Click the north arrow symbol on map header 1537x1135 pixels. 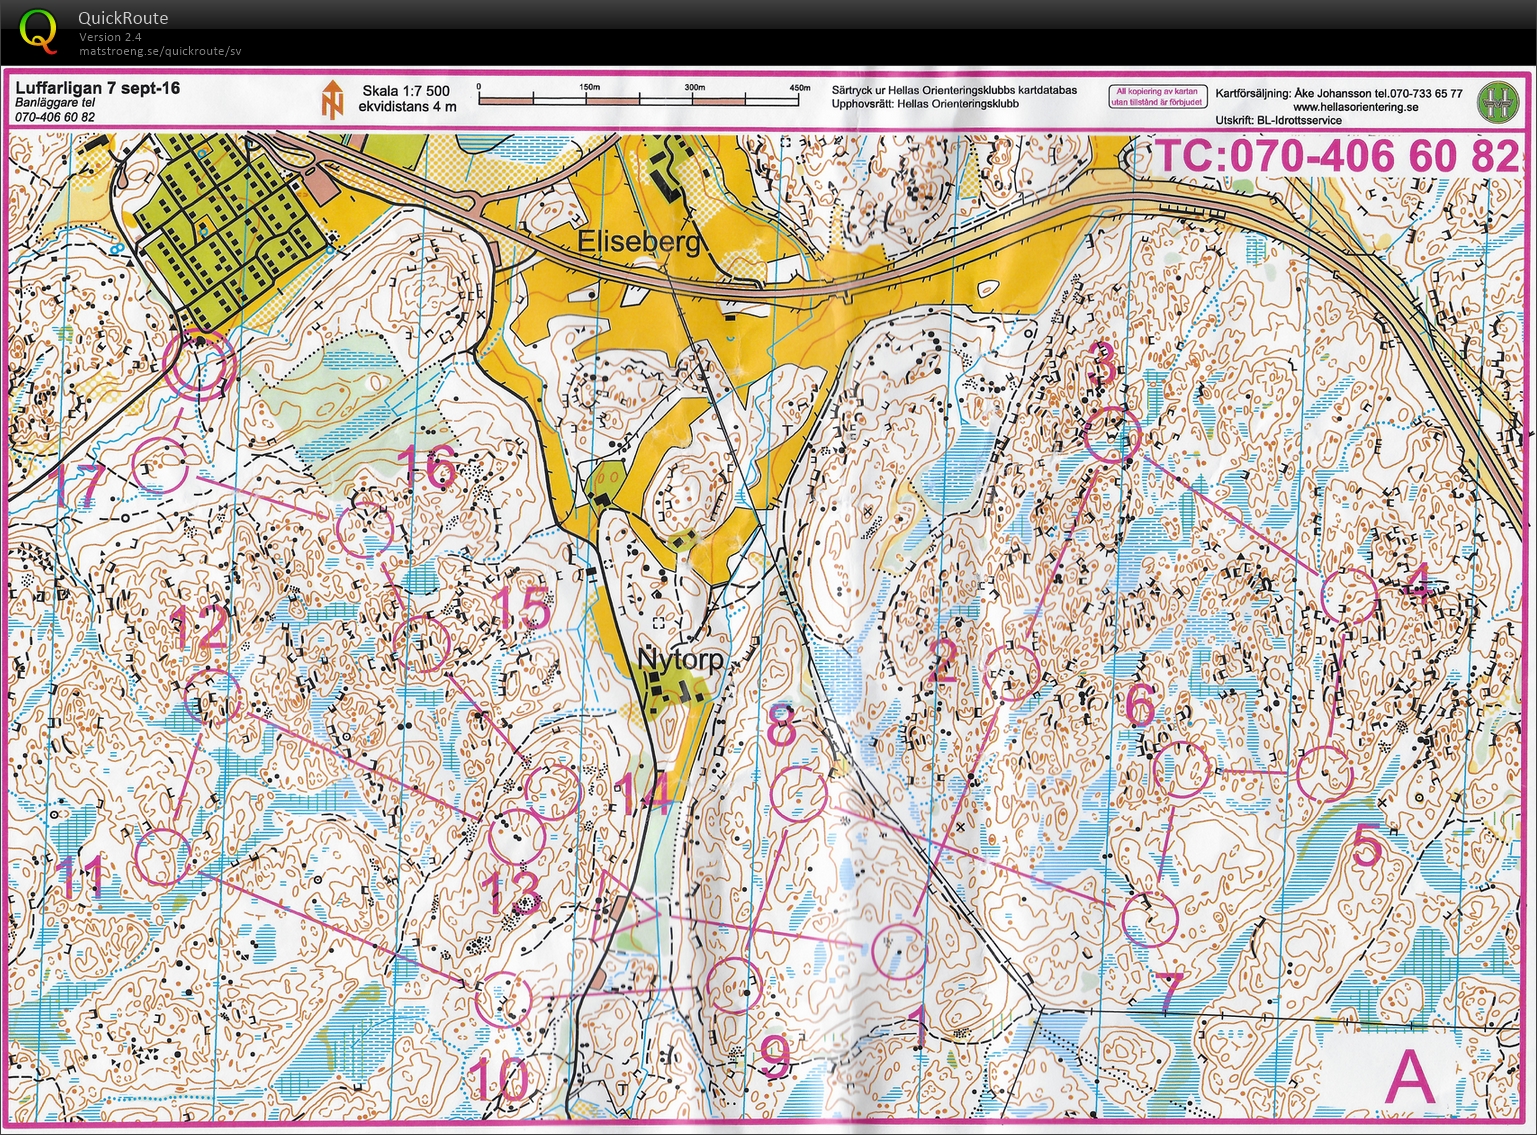click(x=332, y=99)
